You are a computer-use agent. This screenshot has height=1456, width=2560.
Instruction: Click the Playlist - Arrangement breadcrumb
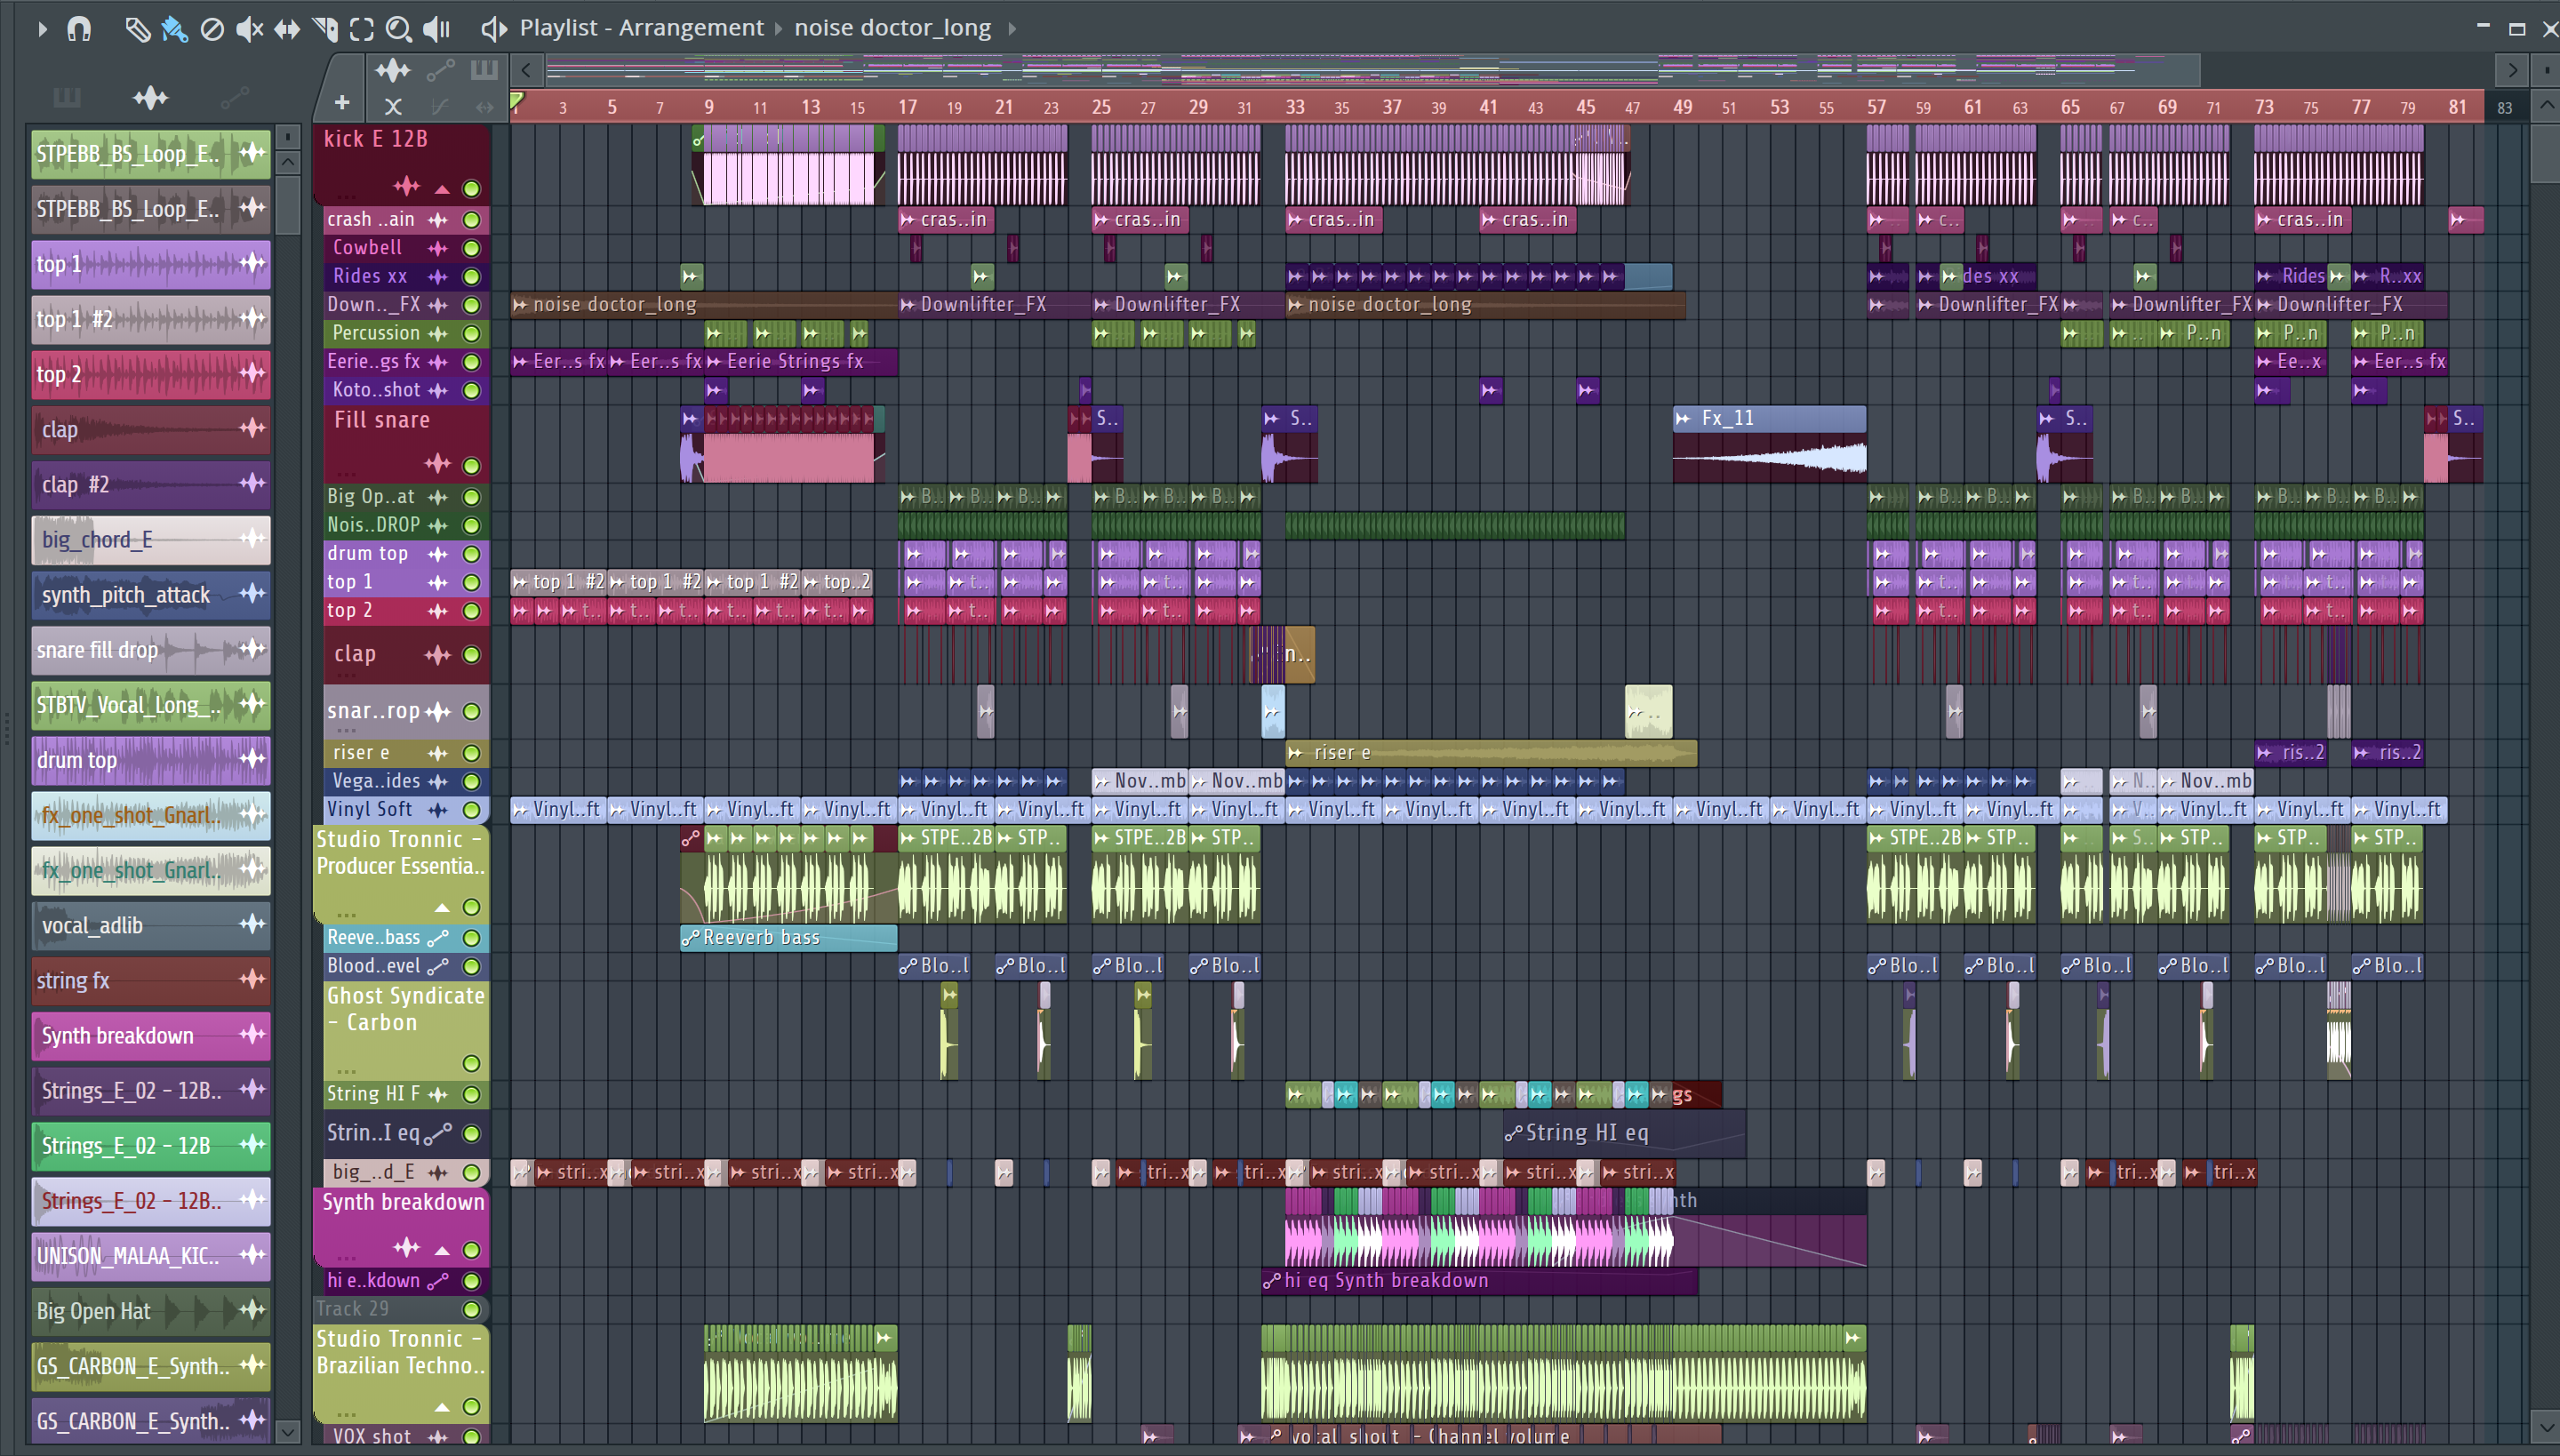click(641, 28)
